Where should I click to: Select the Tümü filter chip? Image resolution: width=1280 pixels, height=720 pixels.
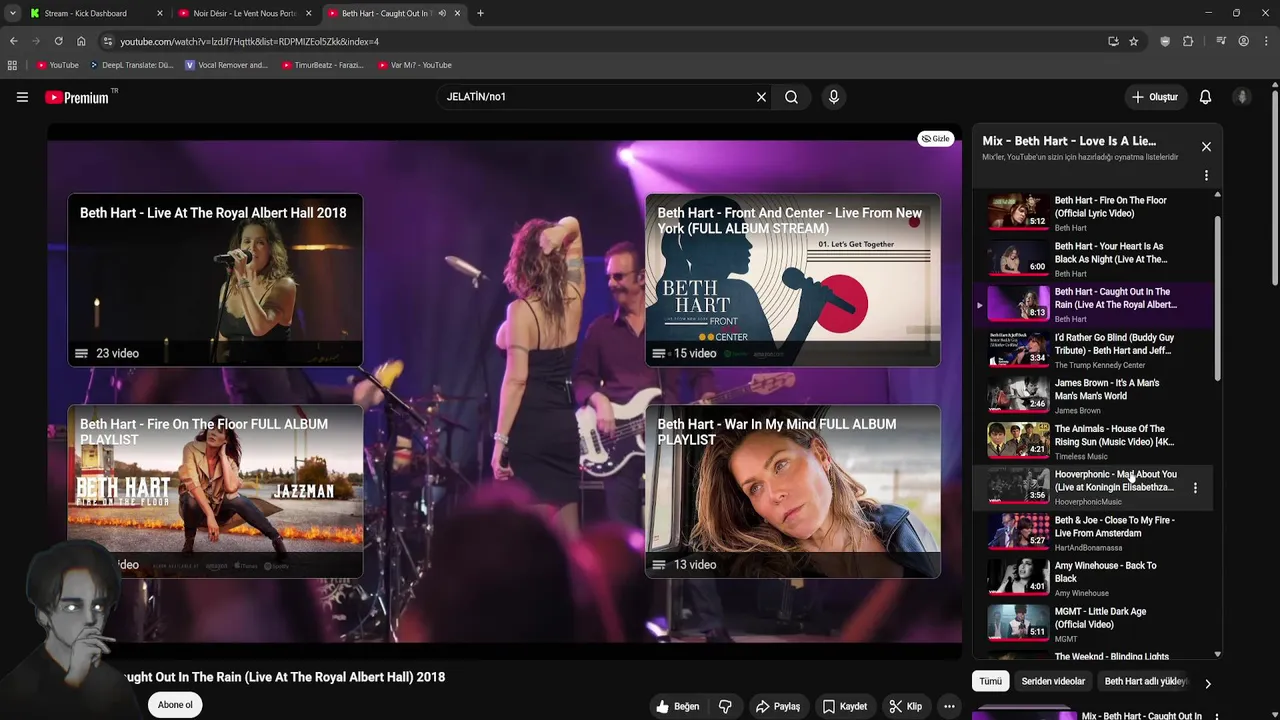(990, 681)
